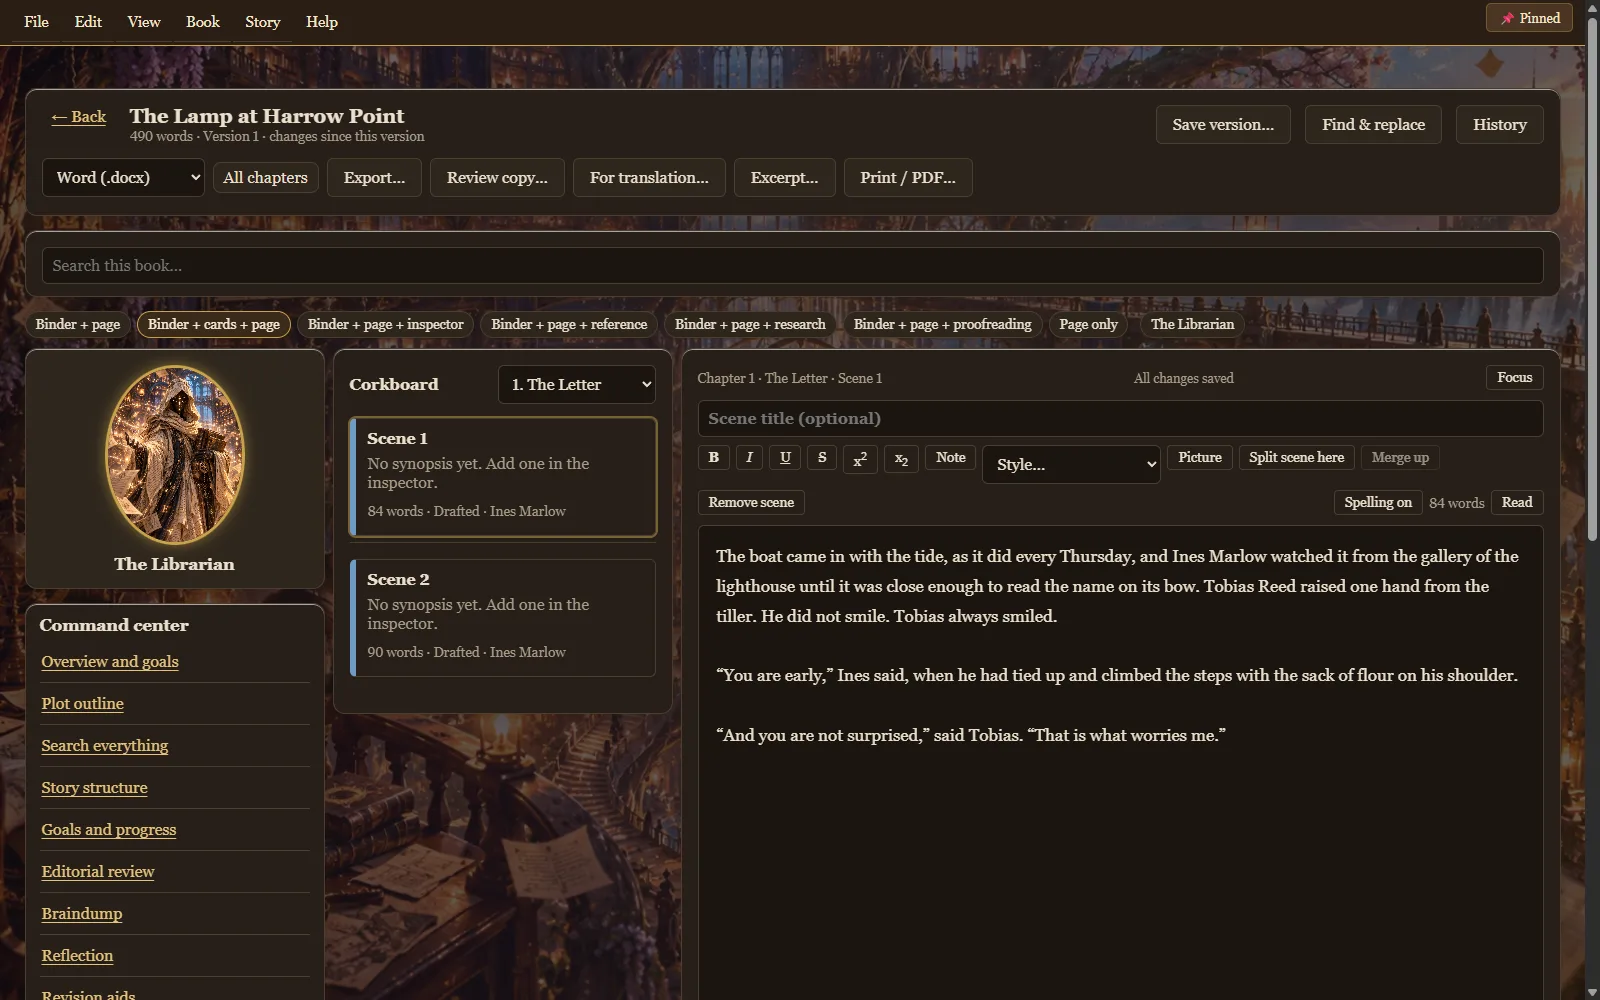Select the Binder + page layout
The height and width of the screenshot is (1000, 1600).
(78, 324)
